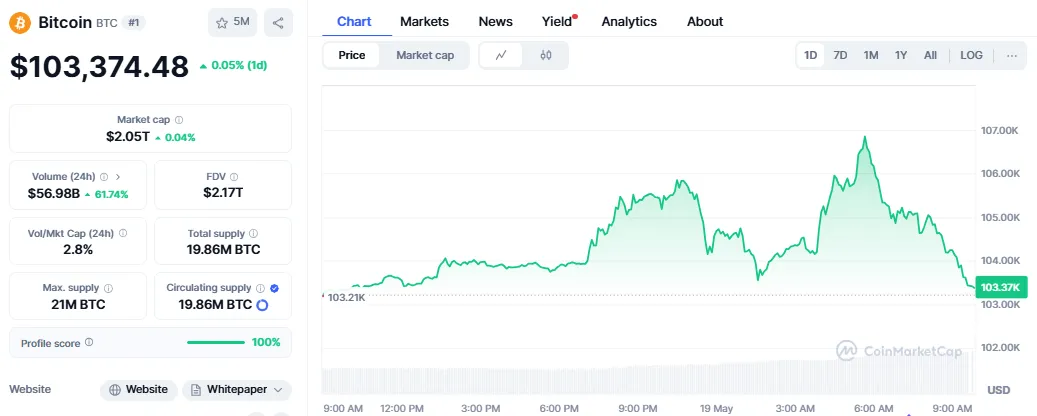Open the Website link button

[139, 390]
